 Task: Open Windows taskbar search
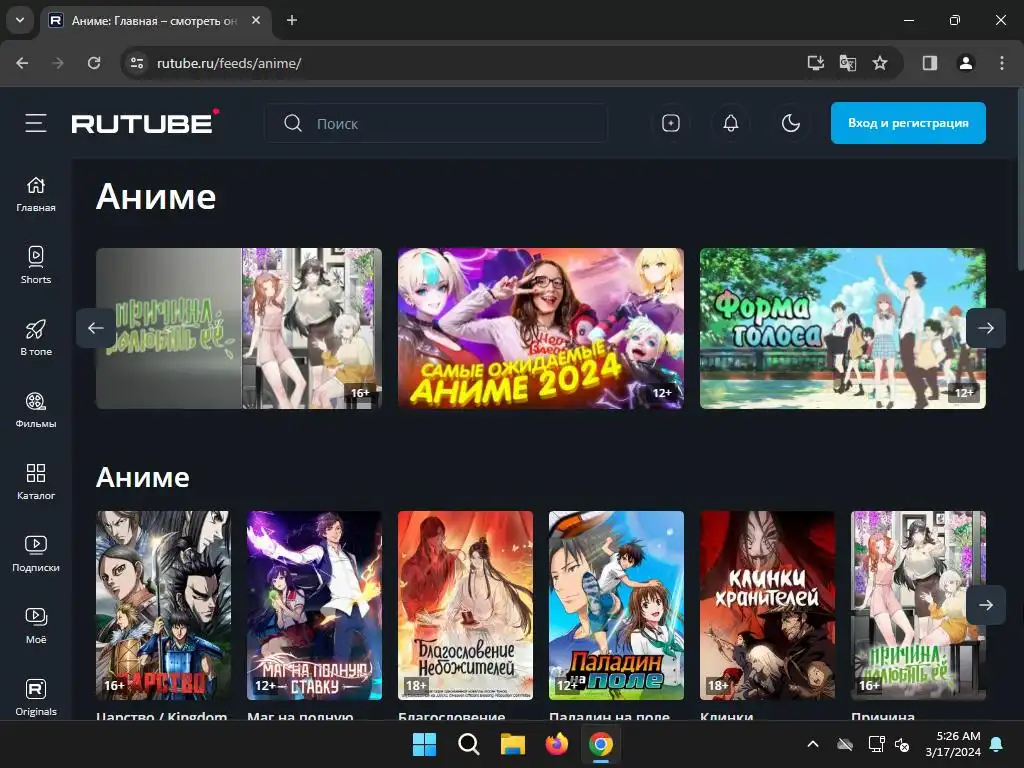468,744
